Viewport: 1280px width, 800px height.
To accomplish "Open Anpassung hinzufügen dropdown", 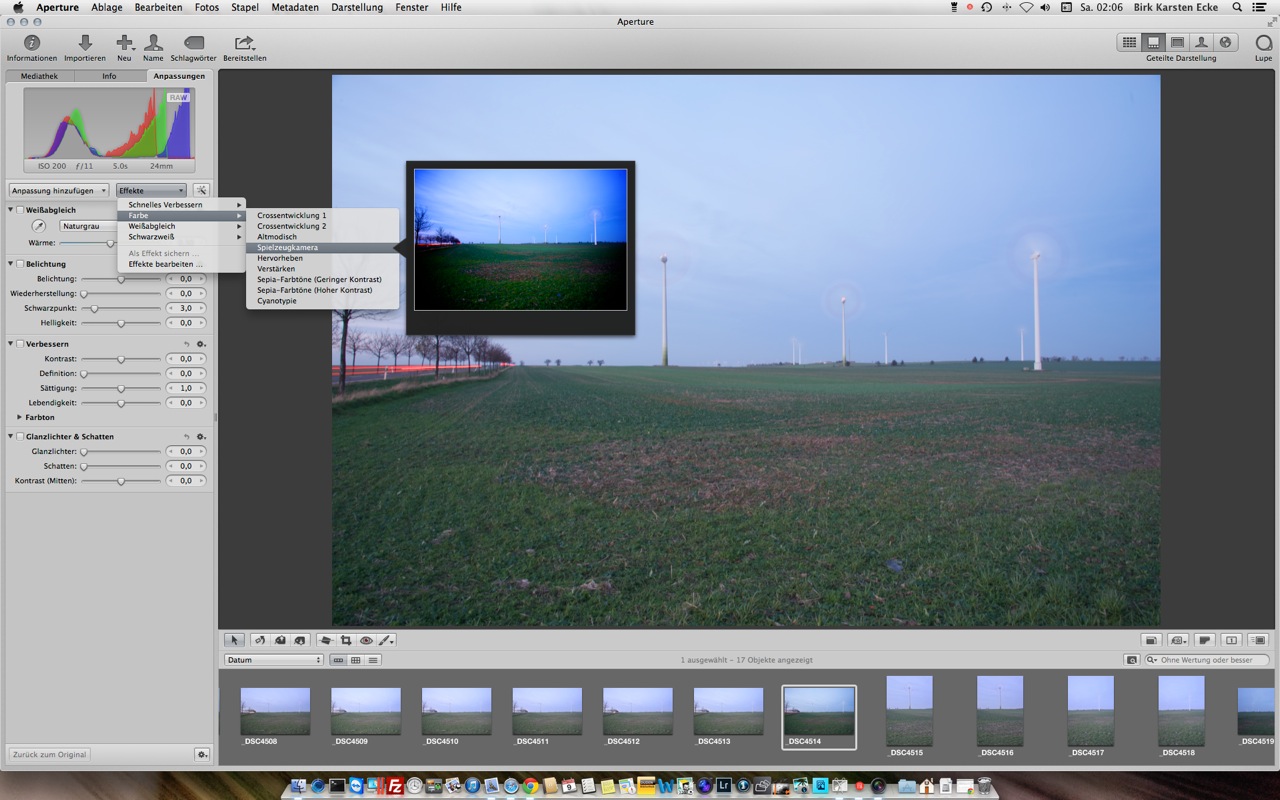I will [x=59, y=190].
